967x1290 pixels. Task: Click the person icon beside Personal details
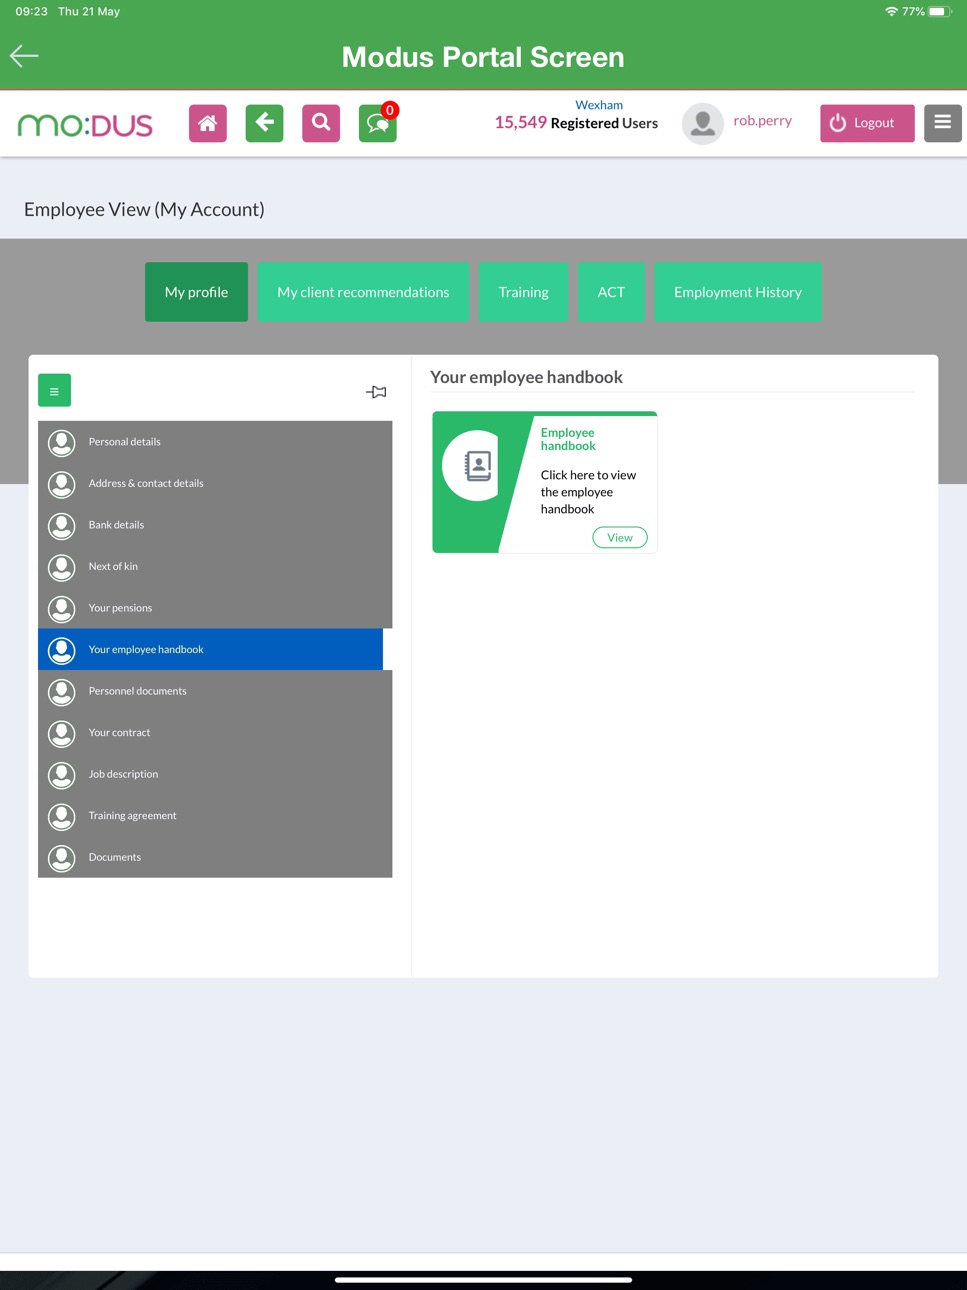[x=62, y=442]
